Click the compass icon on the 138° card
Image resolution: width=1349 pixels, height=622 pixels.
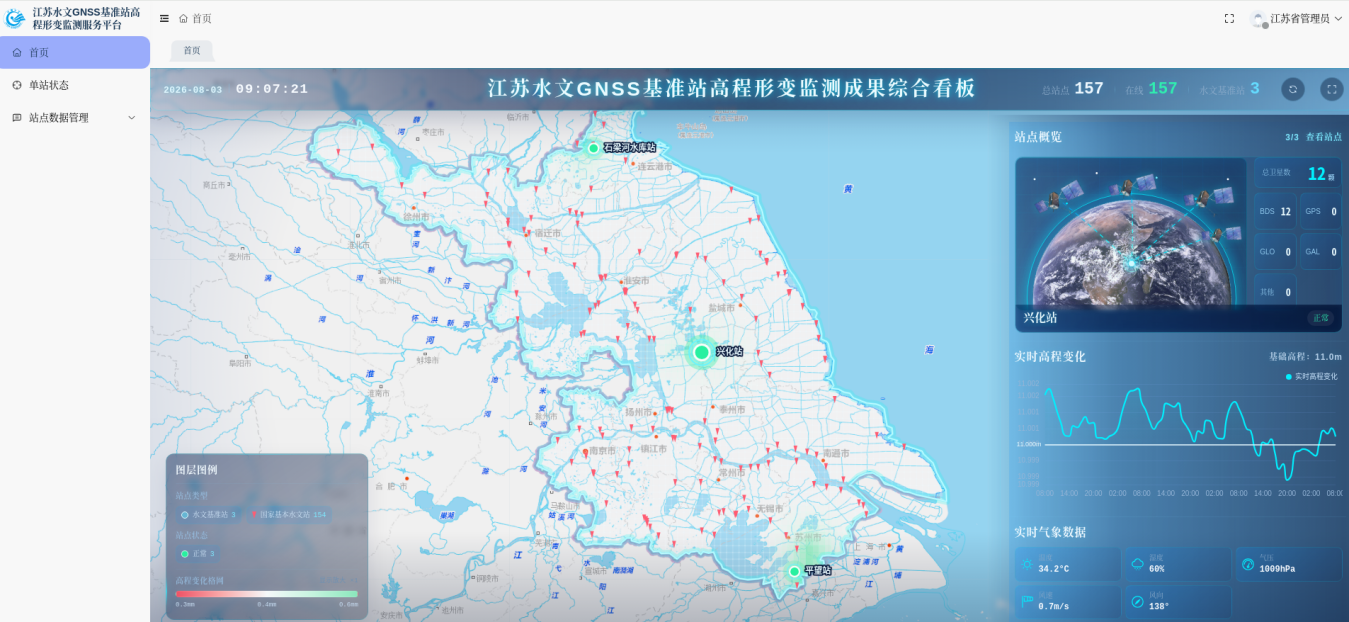[1137, 601]
